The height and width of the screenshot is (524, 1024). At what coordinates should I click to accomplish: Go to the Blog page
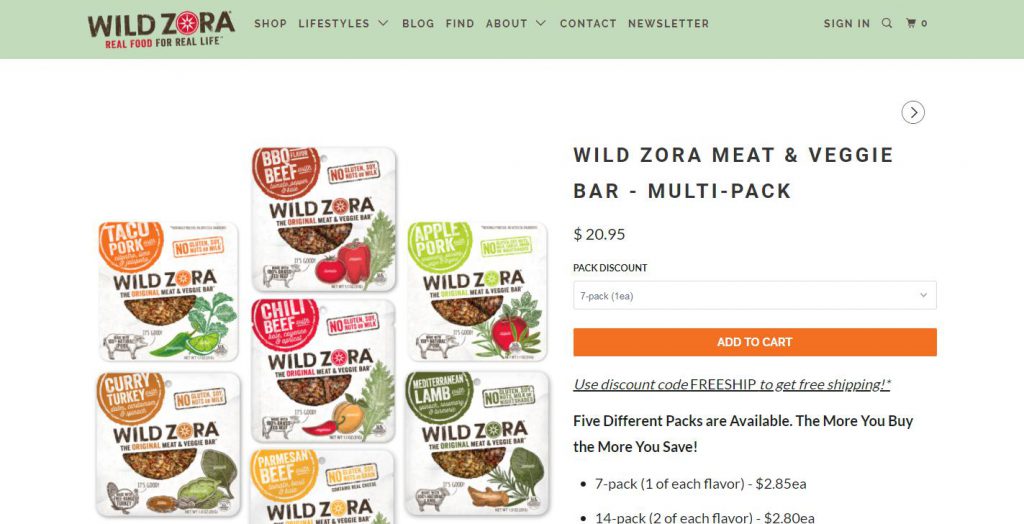(x=418, y=24)
